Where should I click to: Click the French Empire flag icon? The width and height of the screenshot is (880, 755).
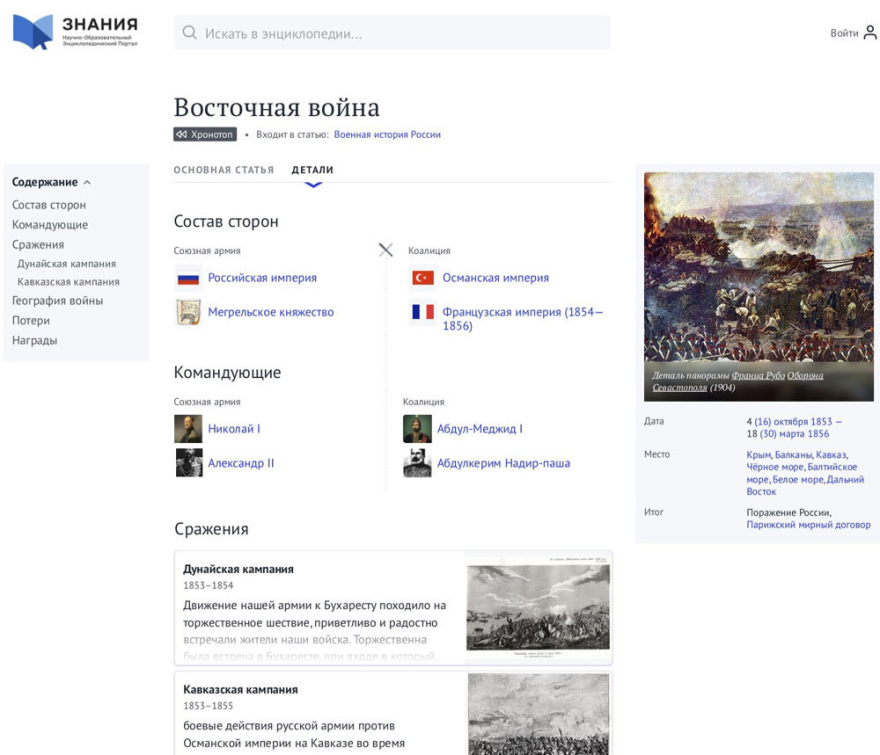pos(423,312)
